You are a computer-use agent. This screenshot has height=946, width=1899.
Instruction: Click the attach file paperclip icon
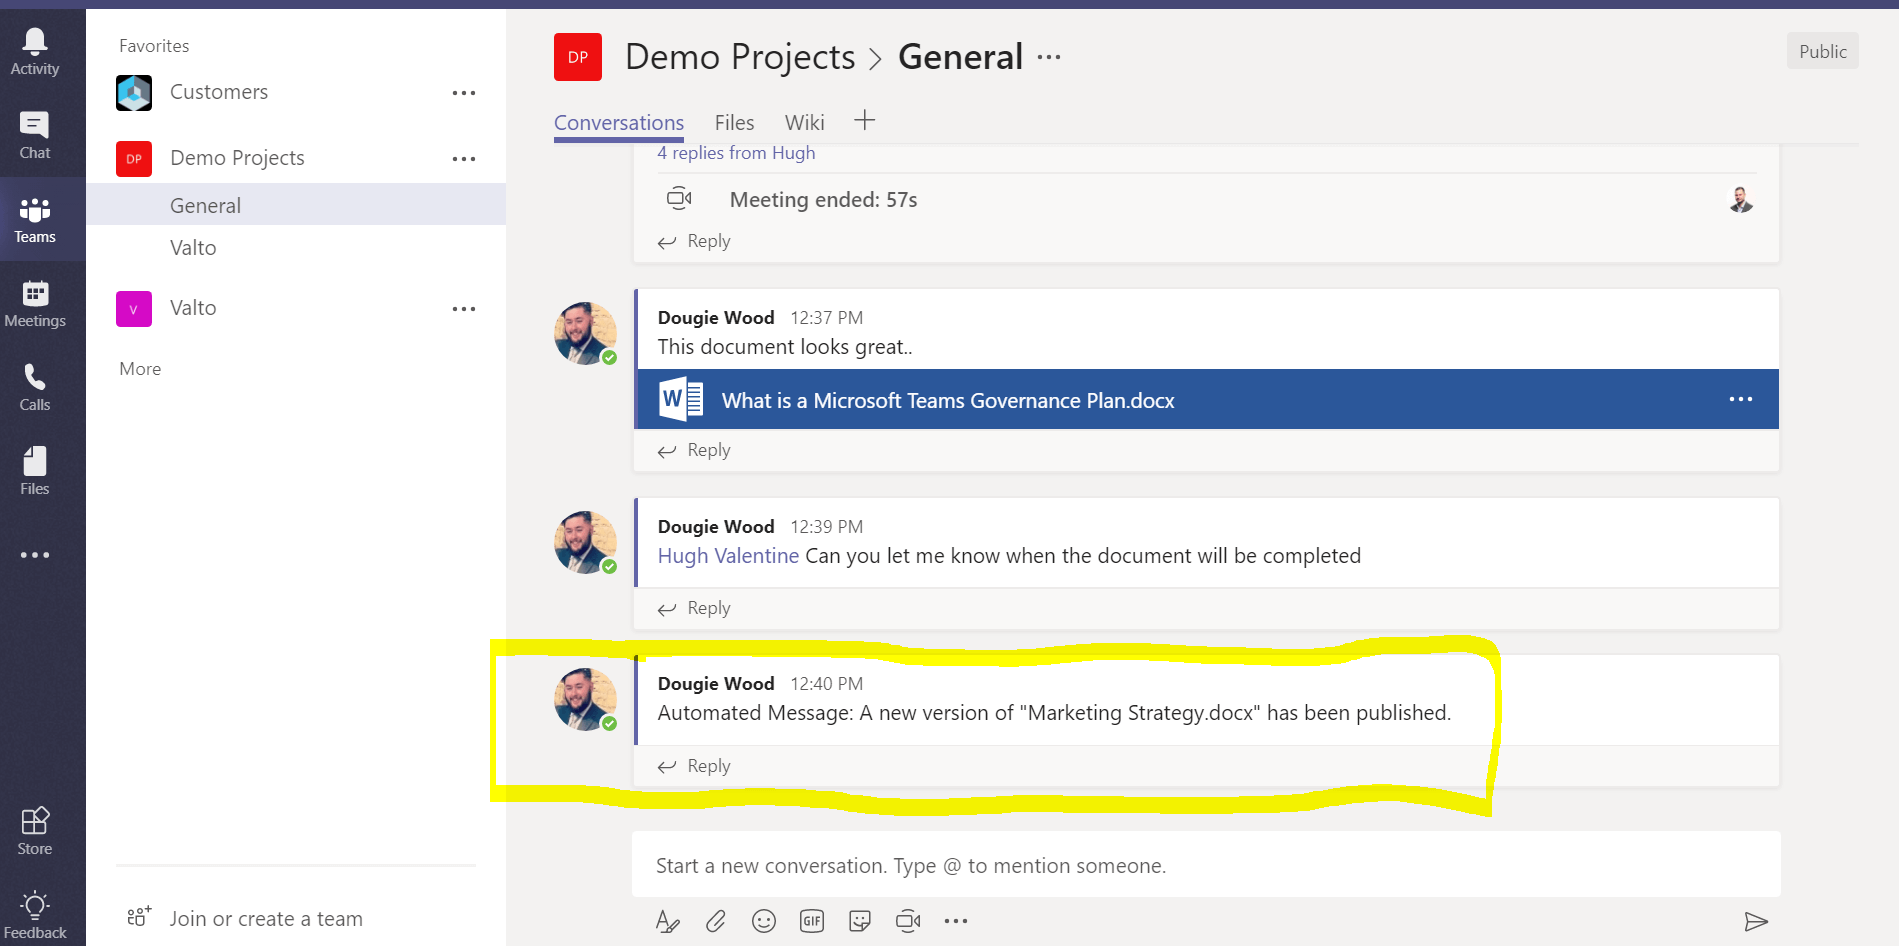tap(716, 921)
